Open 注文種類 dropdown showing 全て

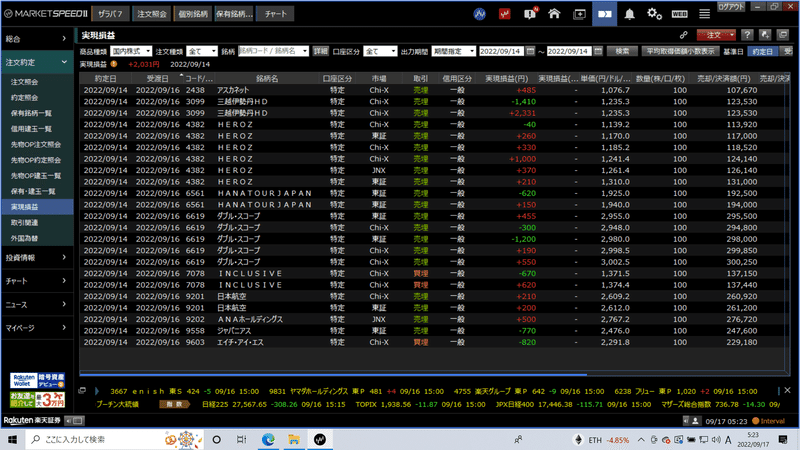click(202, 51)
